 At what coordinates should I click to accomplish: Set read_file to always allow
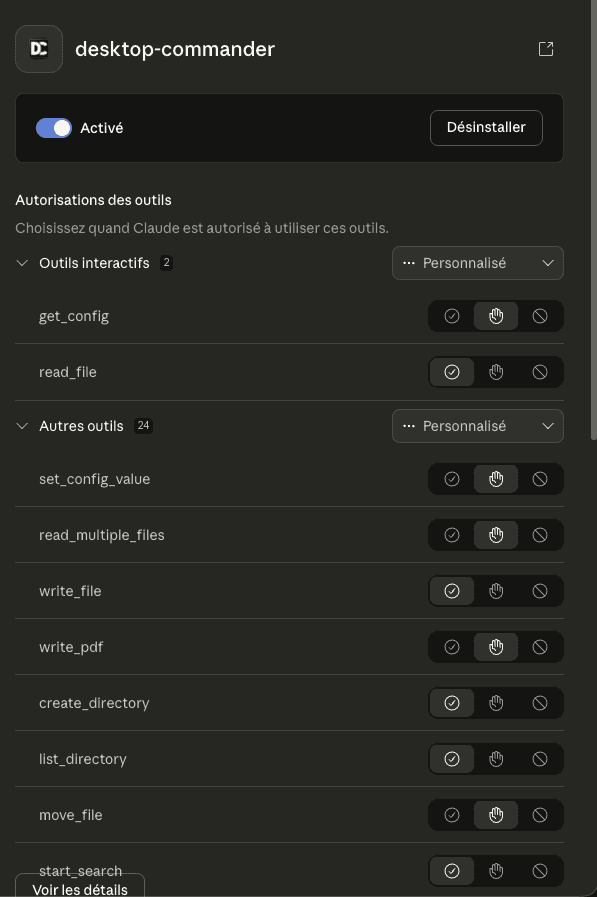pos(452,372)
